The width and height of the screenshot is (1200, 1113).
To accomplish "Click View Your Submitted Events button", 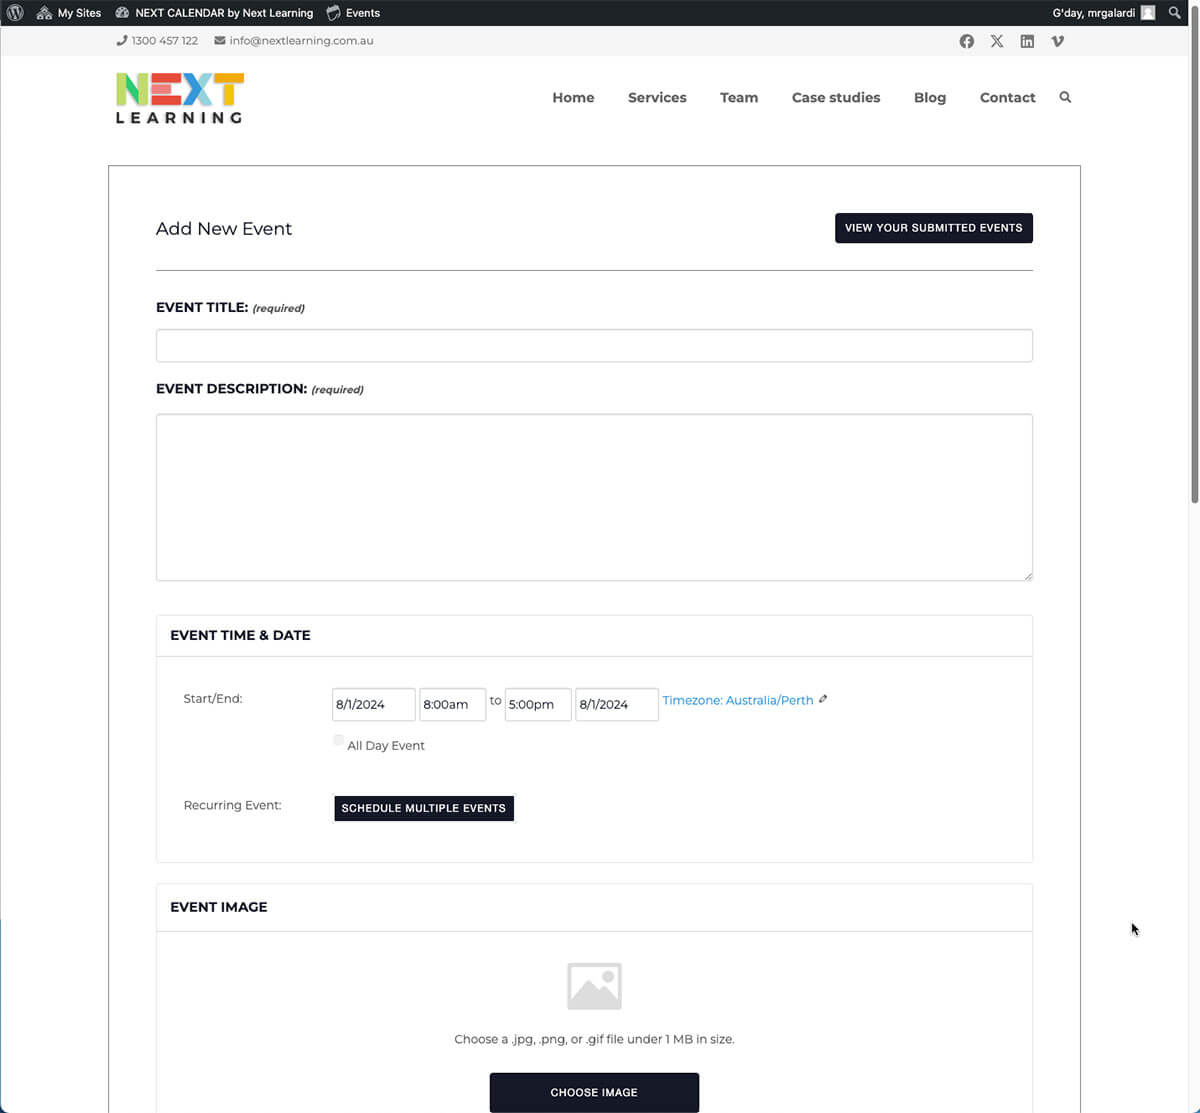I will (x=934, y=228).
